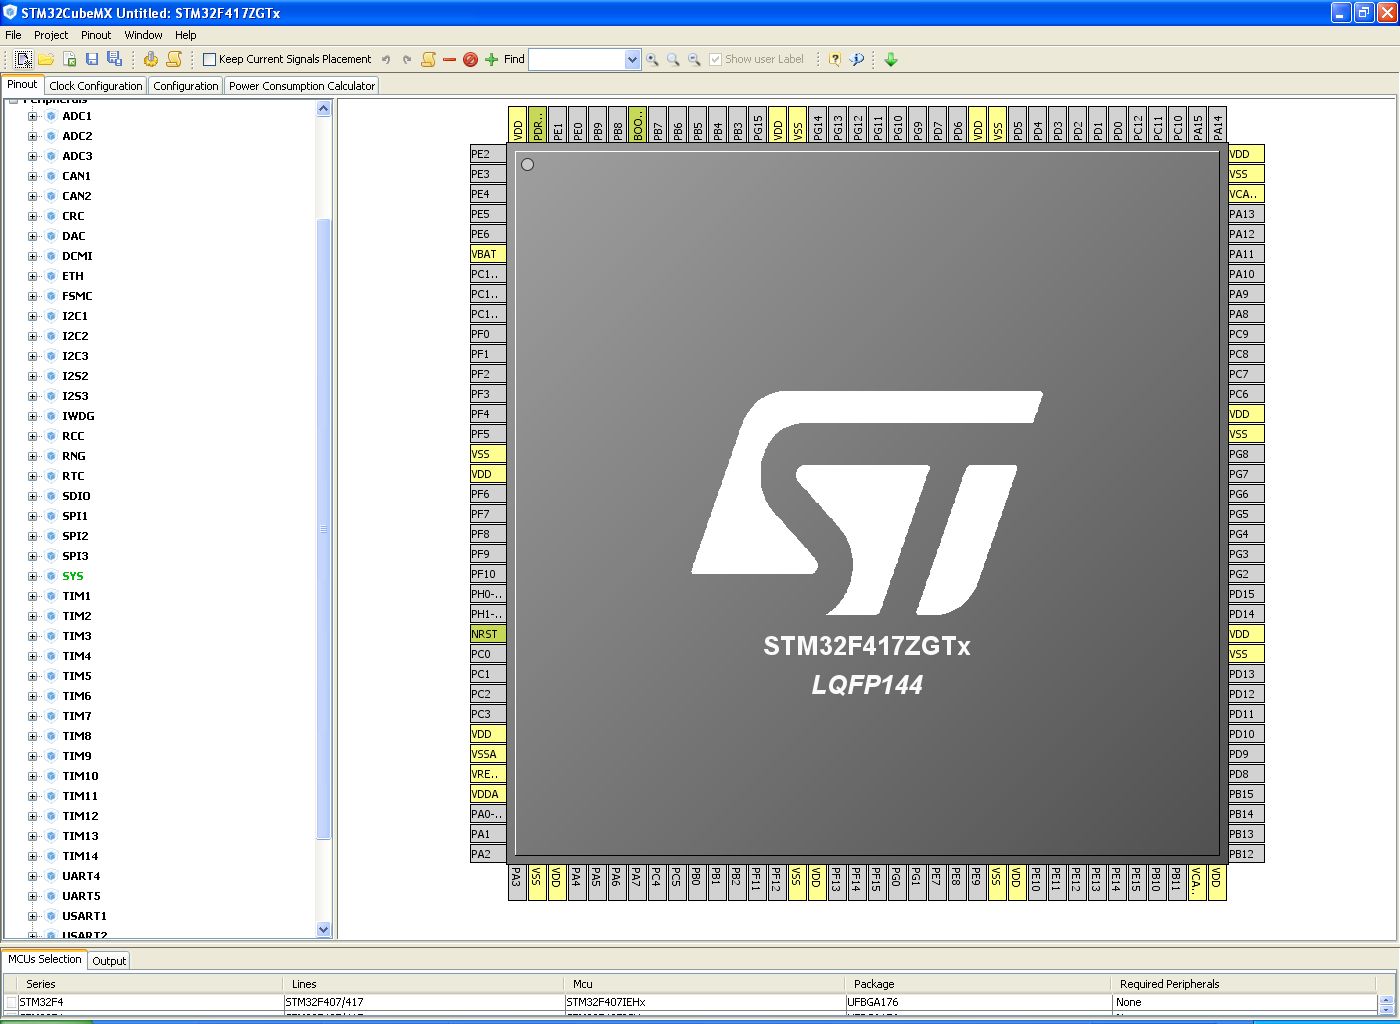Click the 'STM32F407/417' lines cell
The height and width of the screenshot is (1024, 1400).
click(424, 1002)
